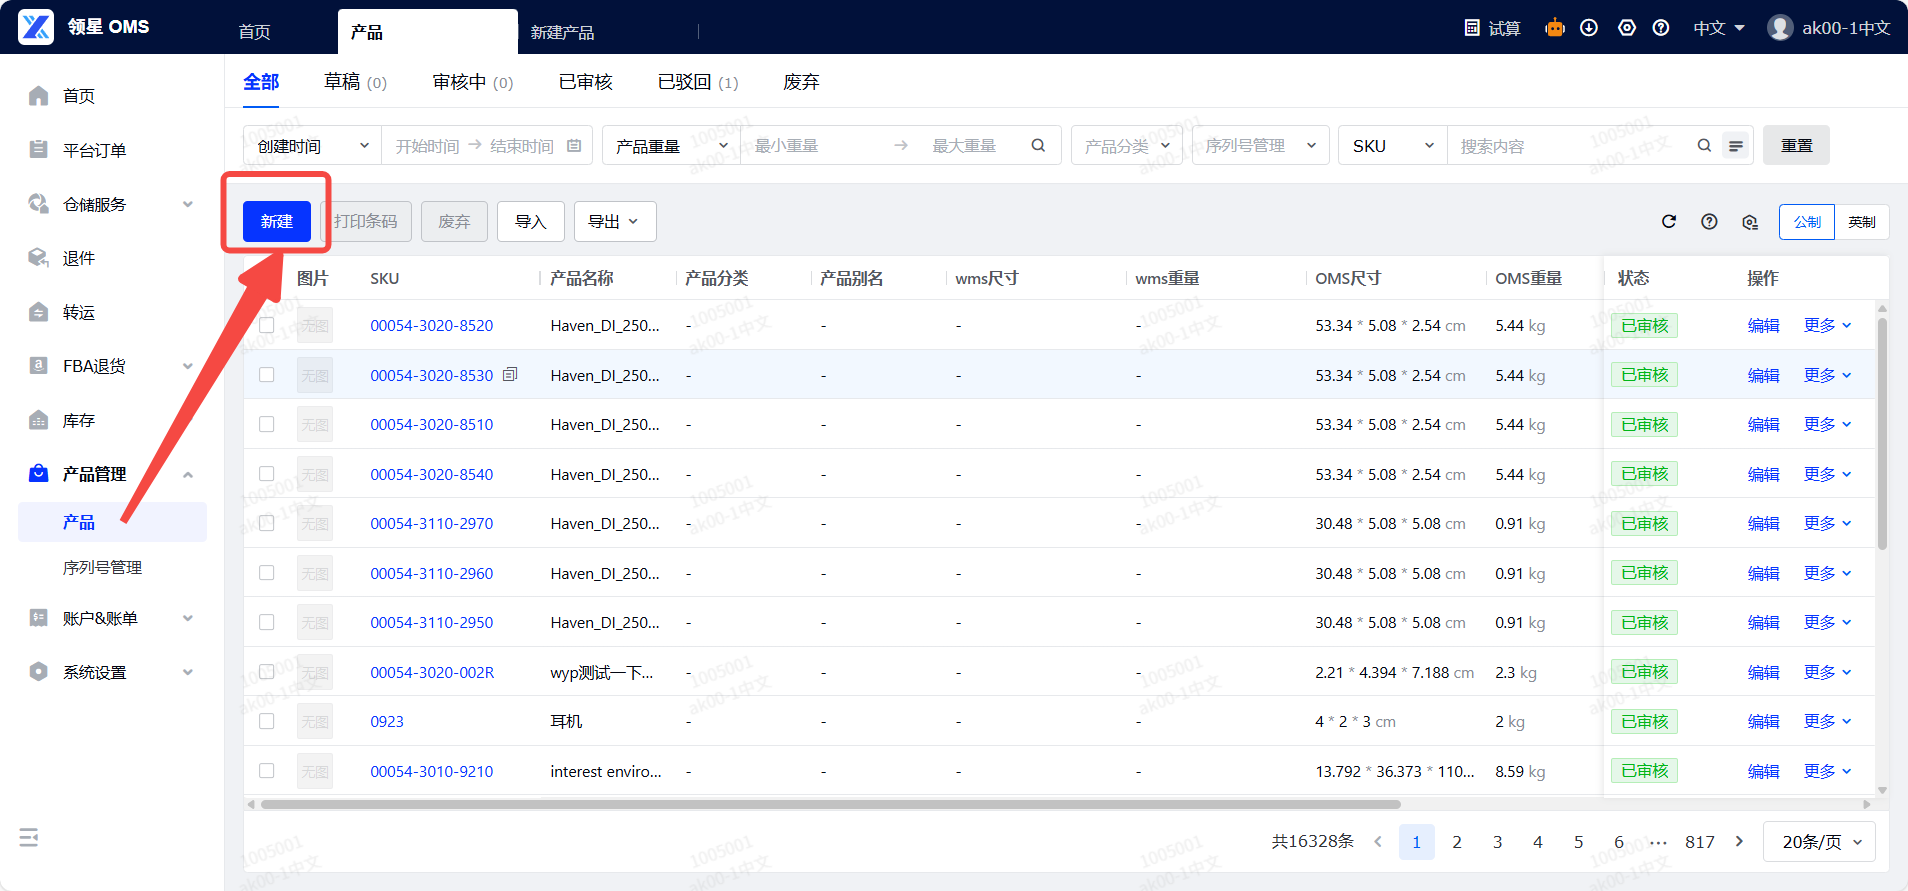Click the blue 新建 button

click(277, 222)
